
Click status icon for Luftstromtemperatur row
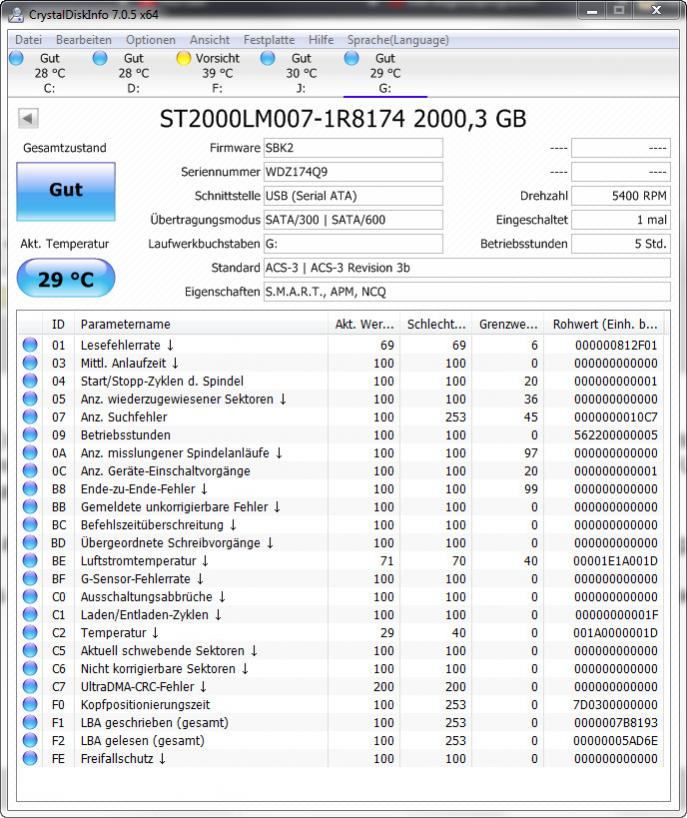pos(30,560)
